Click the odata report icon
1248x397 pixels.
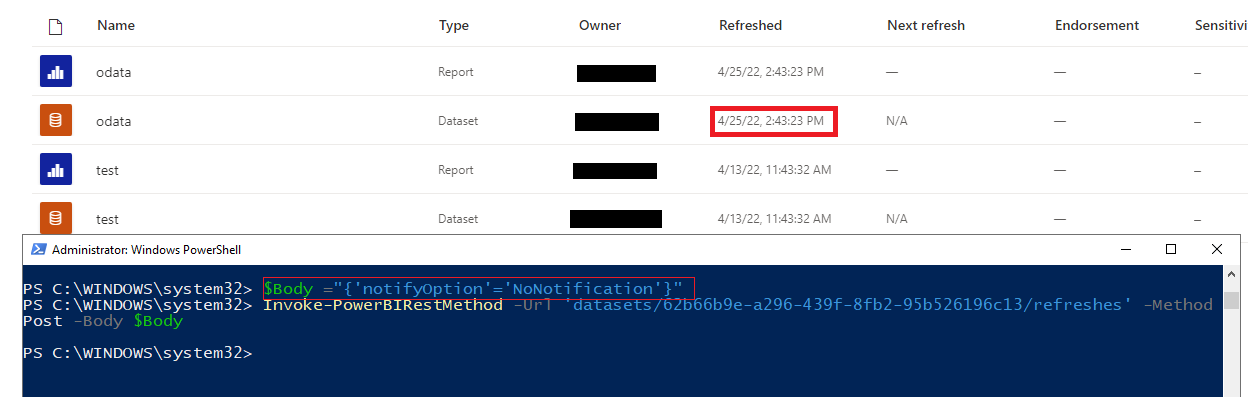(x=56, y=72)
